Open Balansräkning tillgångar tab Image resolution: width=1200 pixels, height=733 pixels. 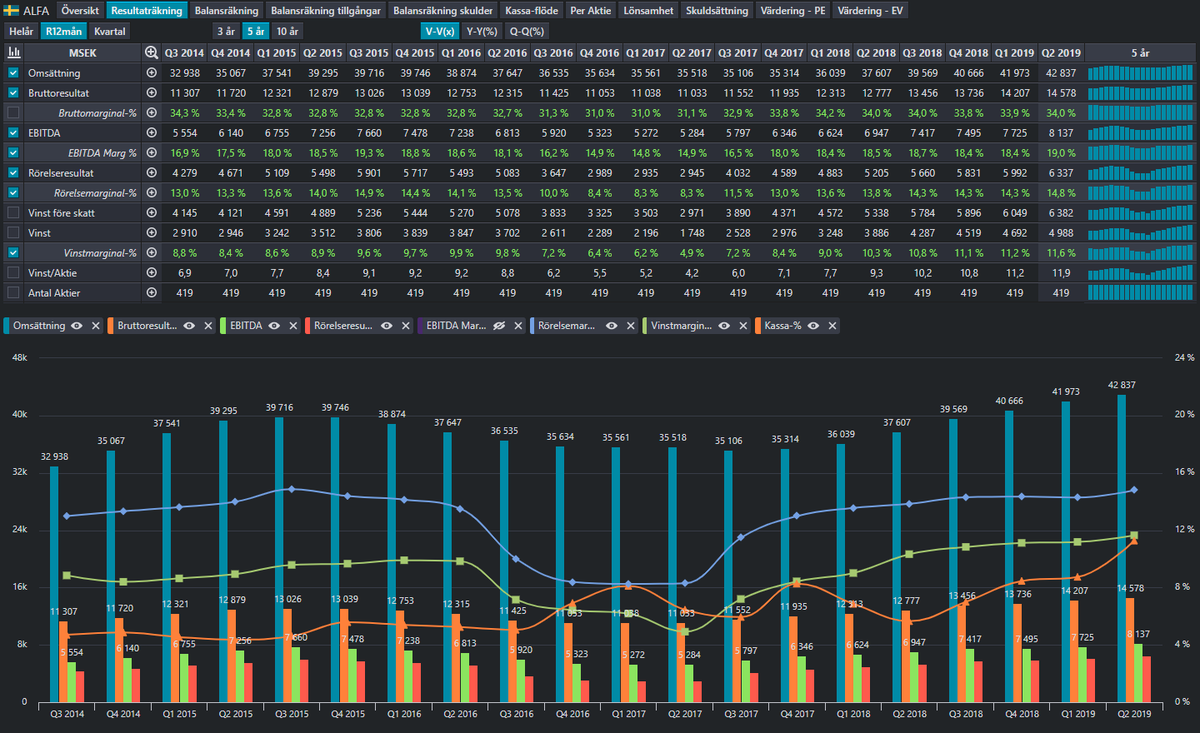tap(325, 11)
